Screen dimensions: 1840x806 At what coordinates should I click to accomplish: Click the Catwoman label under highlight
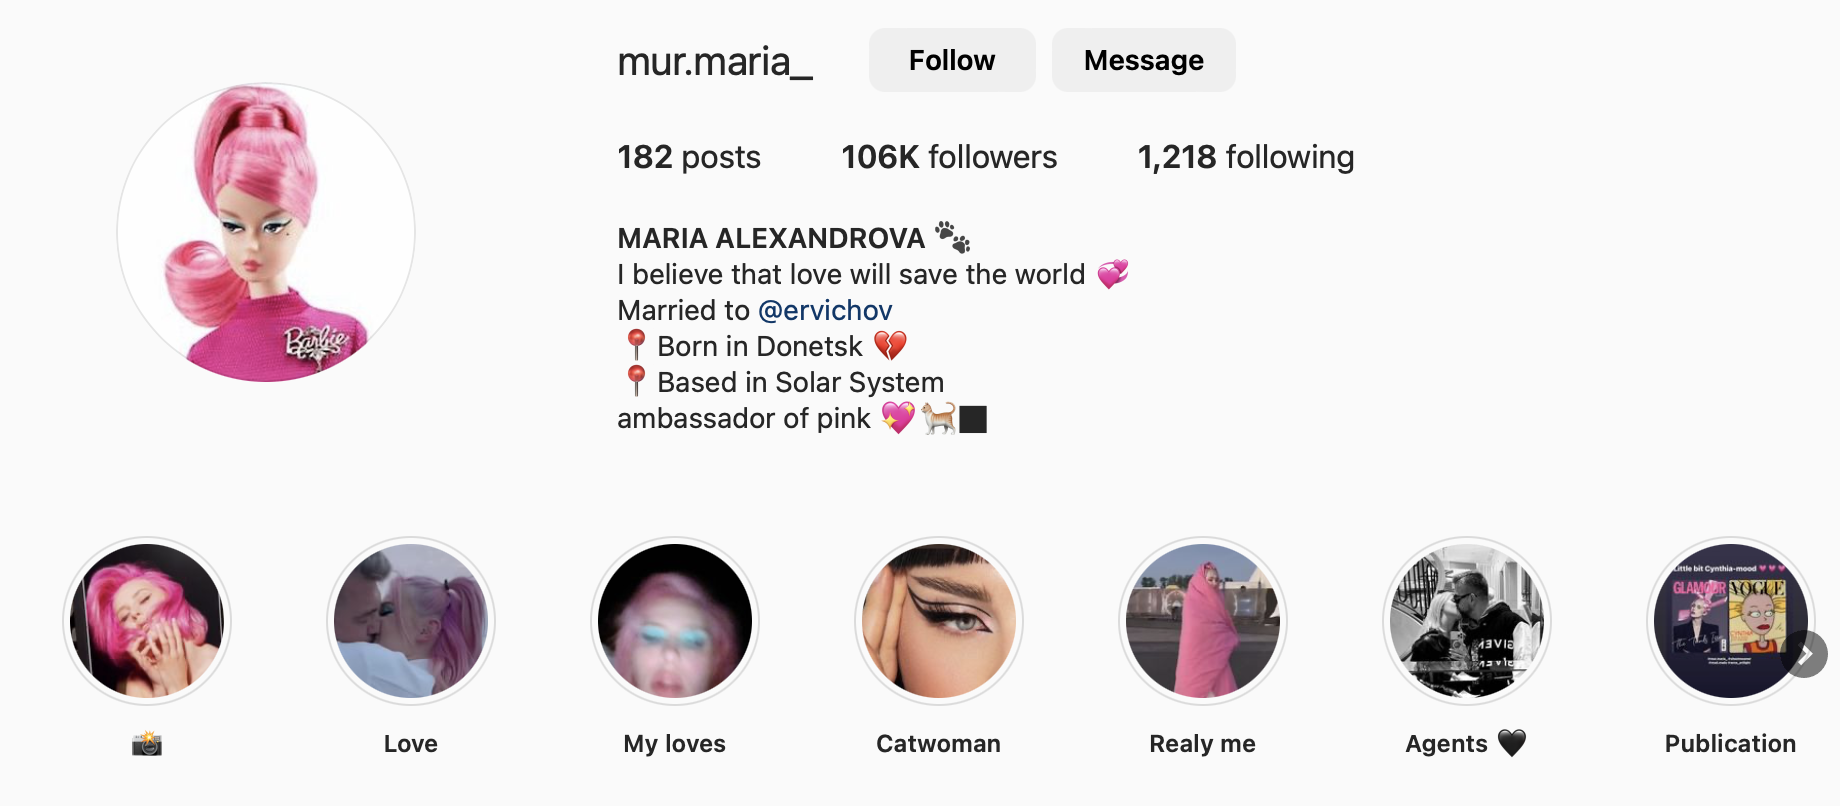tap(939, 743)
